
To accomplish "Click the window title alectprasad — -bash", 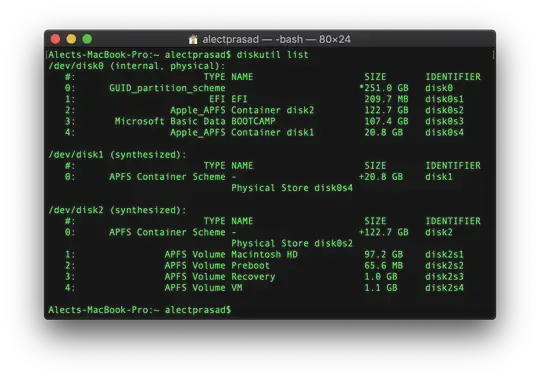I will (277, 40).
